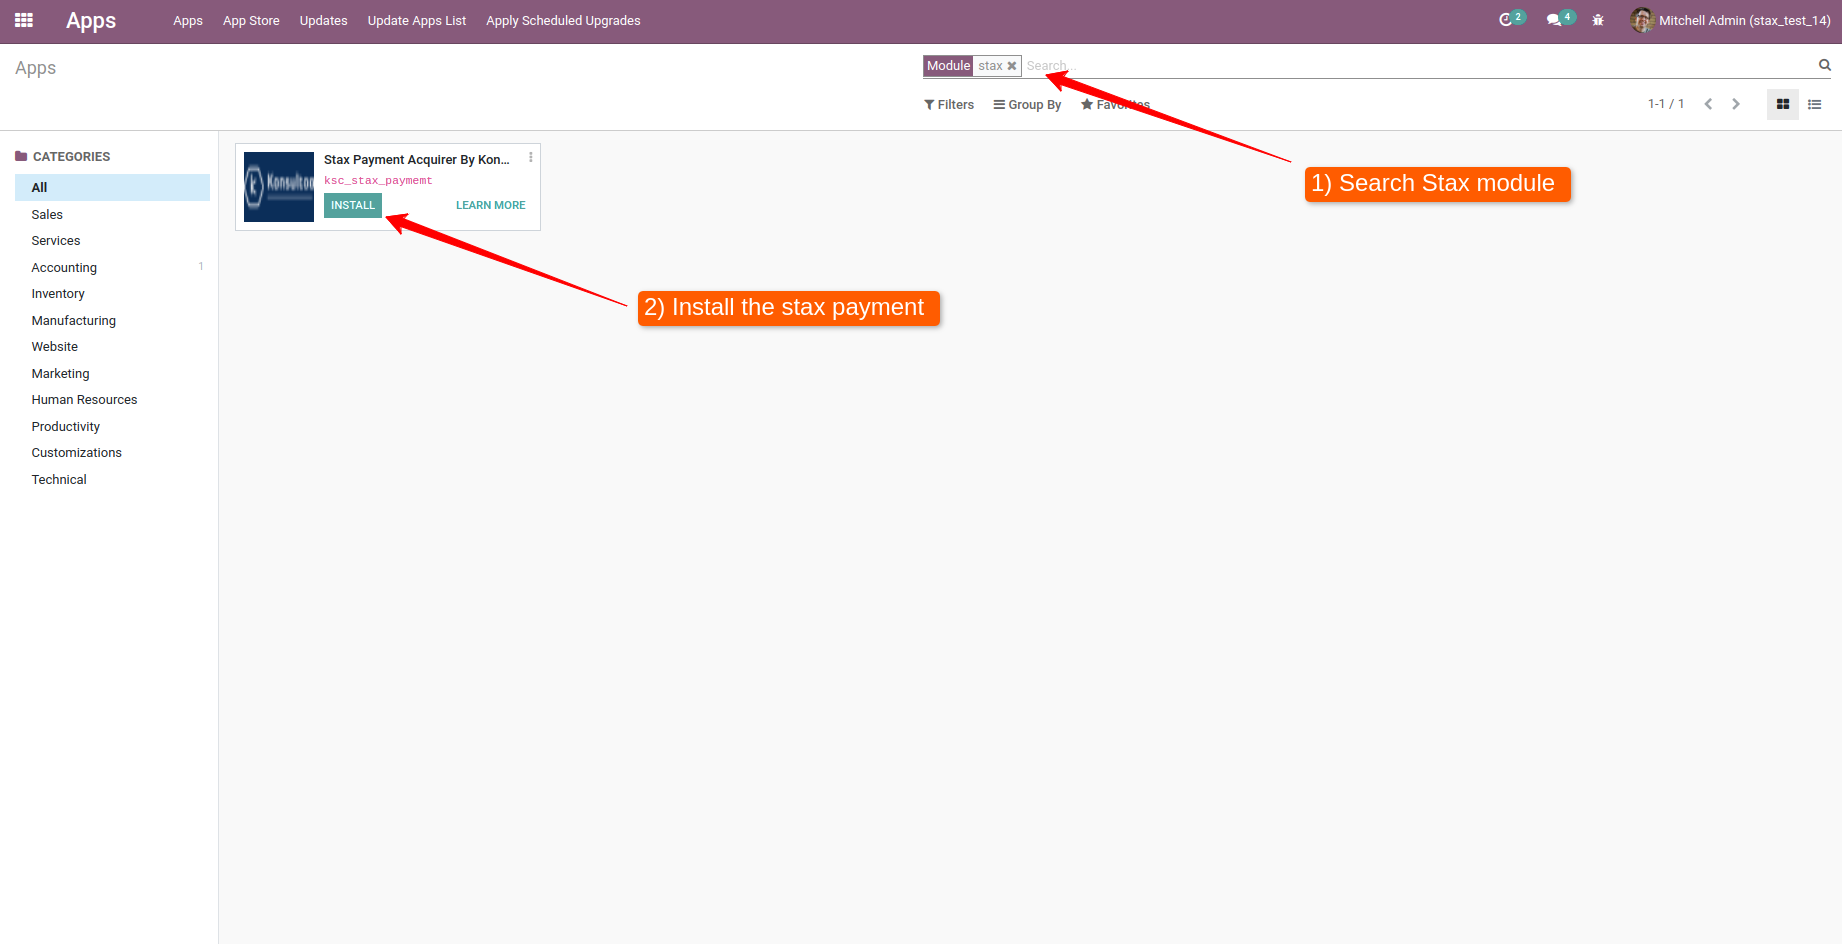
Task: Select the Marketing category
Action: (112, 374)
